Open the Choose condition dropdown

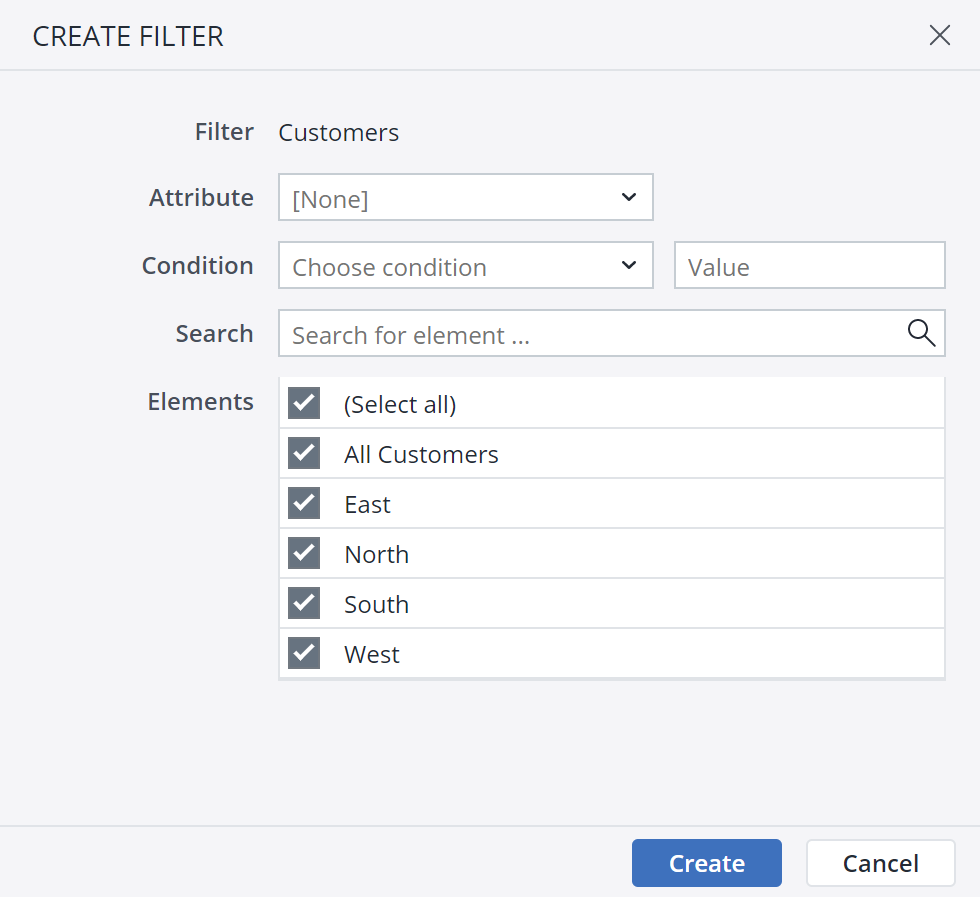(465, 265)
